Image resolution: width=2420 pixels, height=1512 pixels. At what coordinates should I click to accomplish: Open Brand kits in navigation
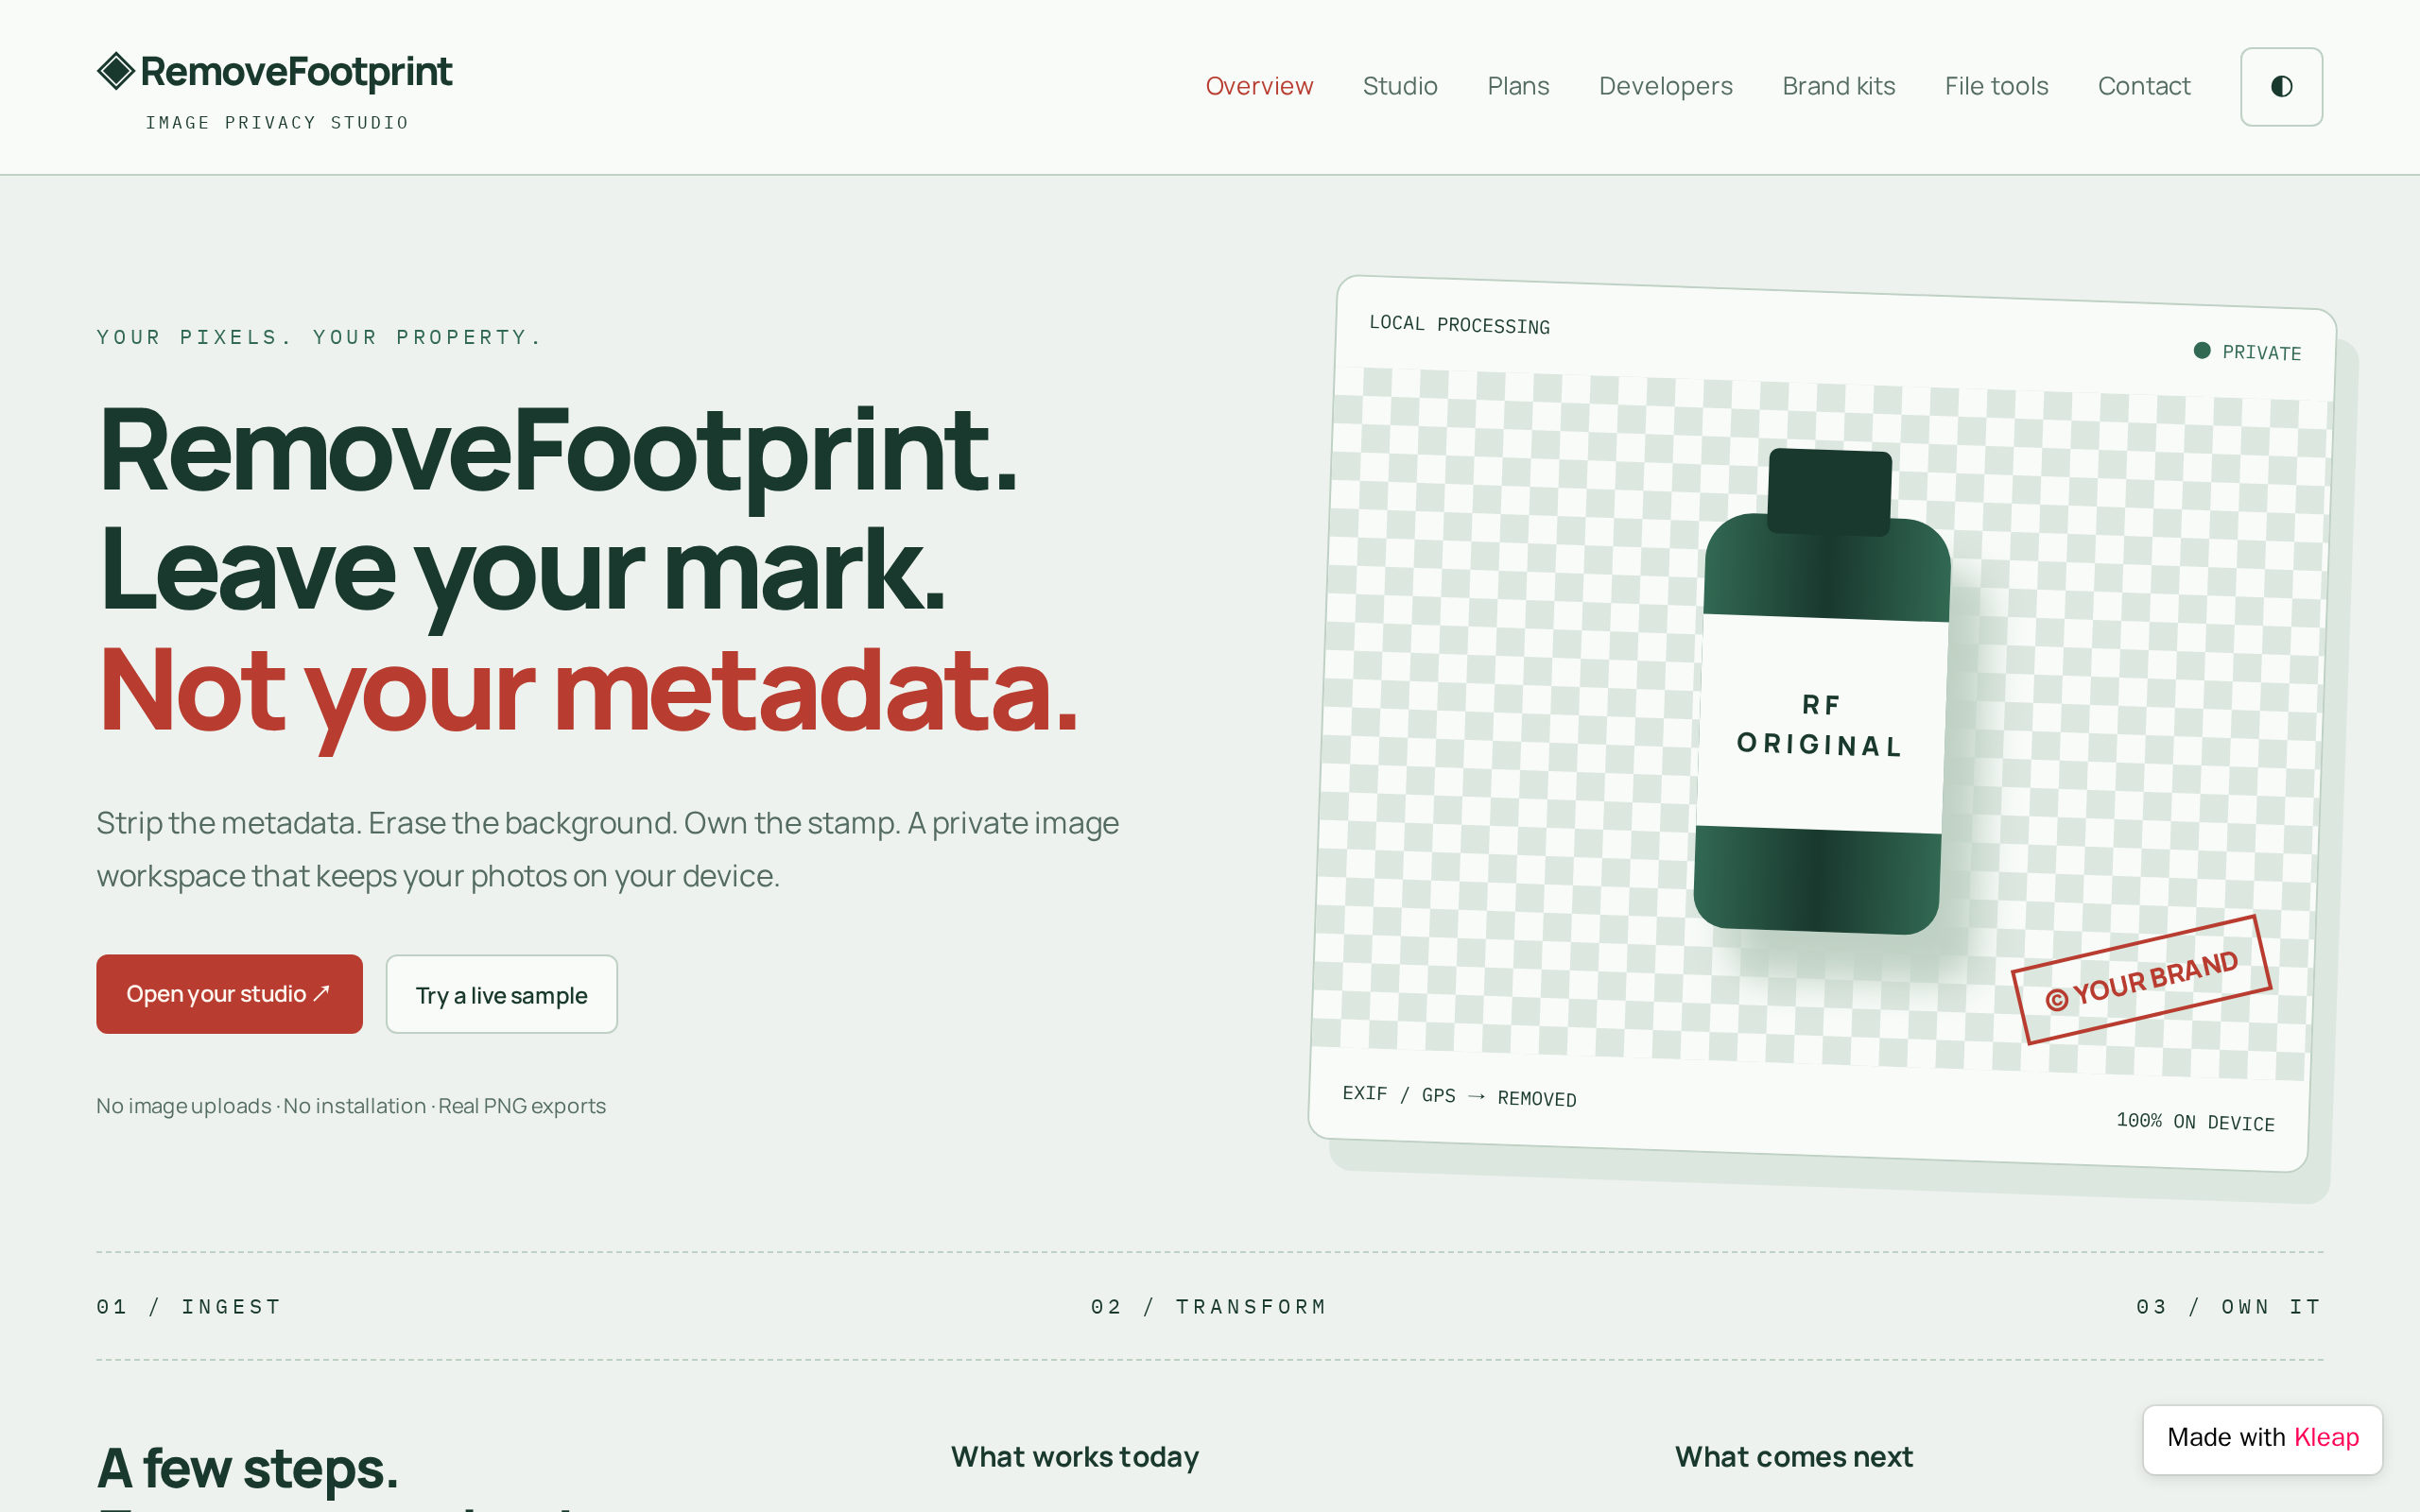pyautogui.click(x=1838, y=86)
